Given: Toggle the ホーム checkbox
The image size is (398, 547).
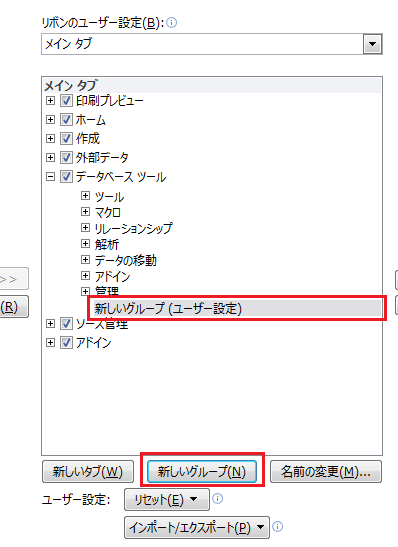Looking at the screenshot, I should pyautogui.click(x=66, y=119).
